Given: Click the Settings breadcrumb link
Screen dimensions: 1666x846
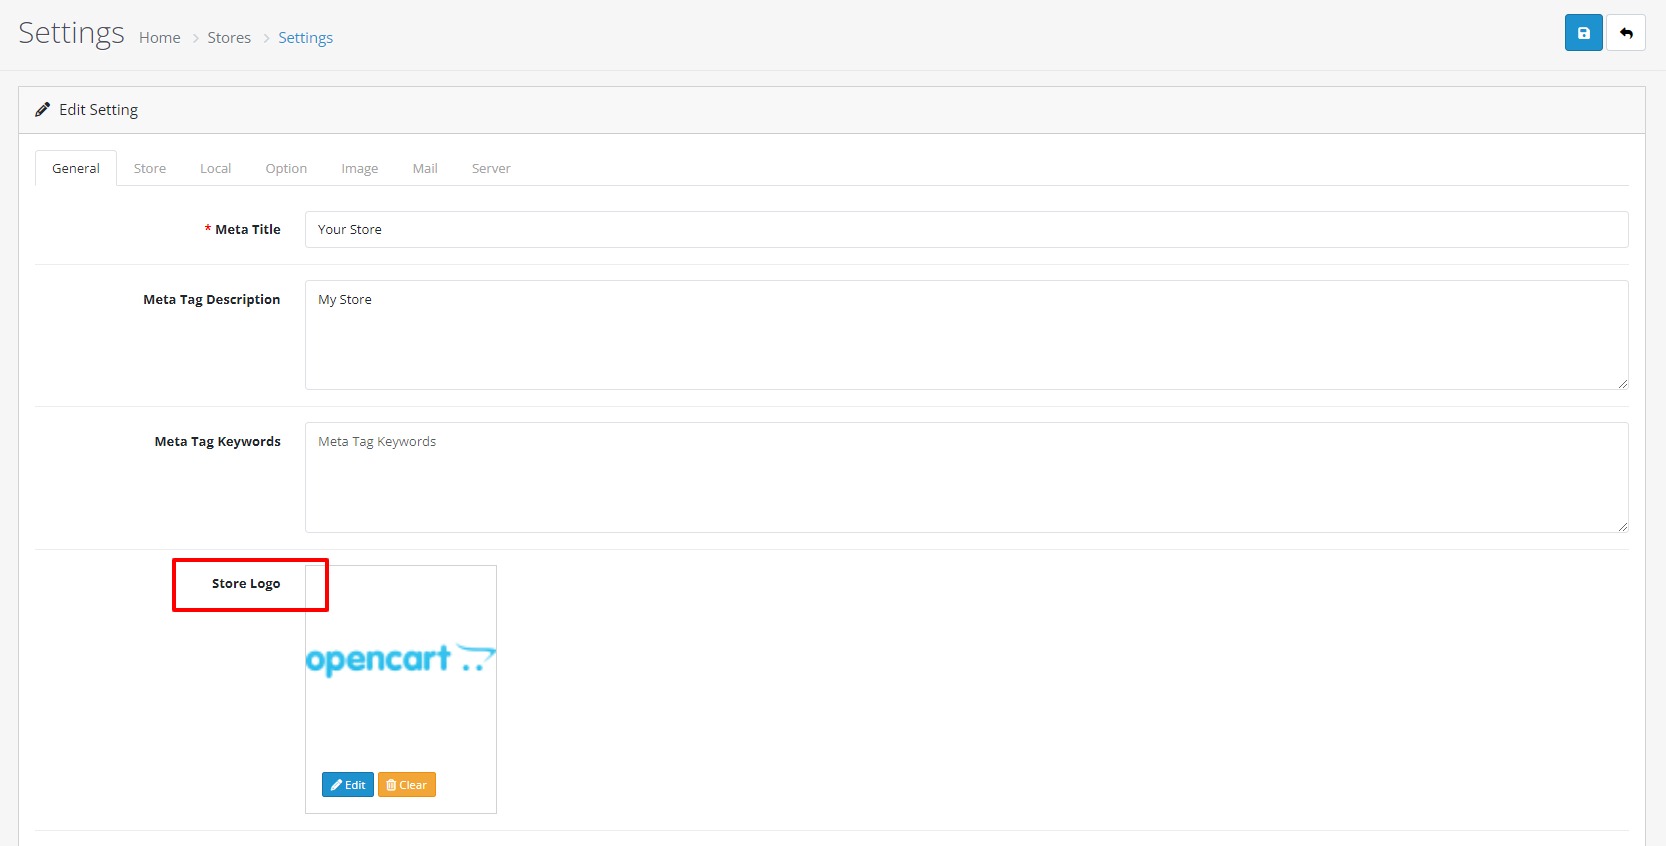Looking at the screenshot, I should [305, 38].
